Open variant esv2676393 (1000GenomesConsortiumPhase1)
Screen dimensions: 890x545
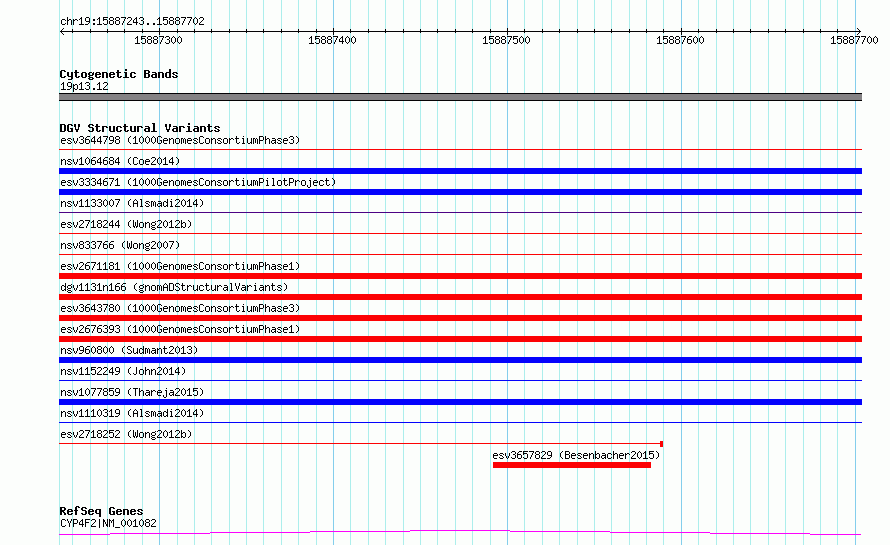coord(180,329)
